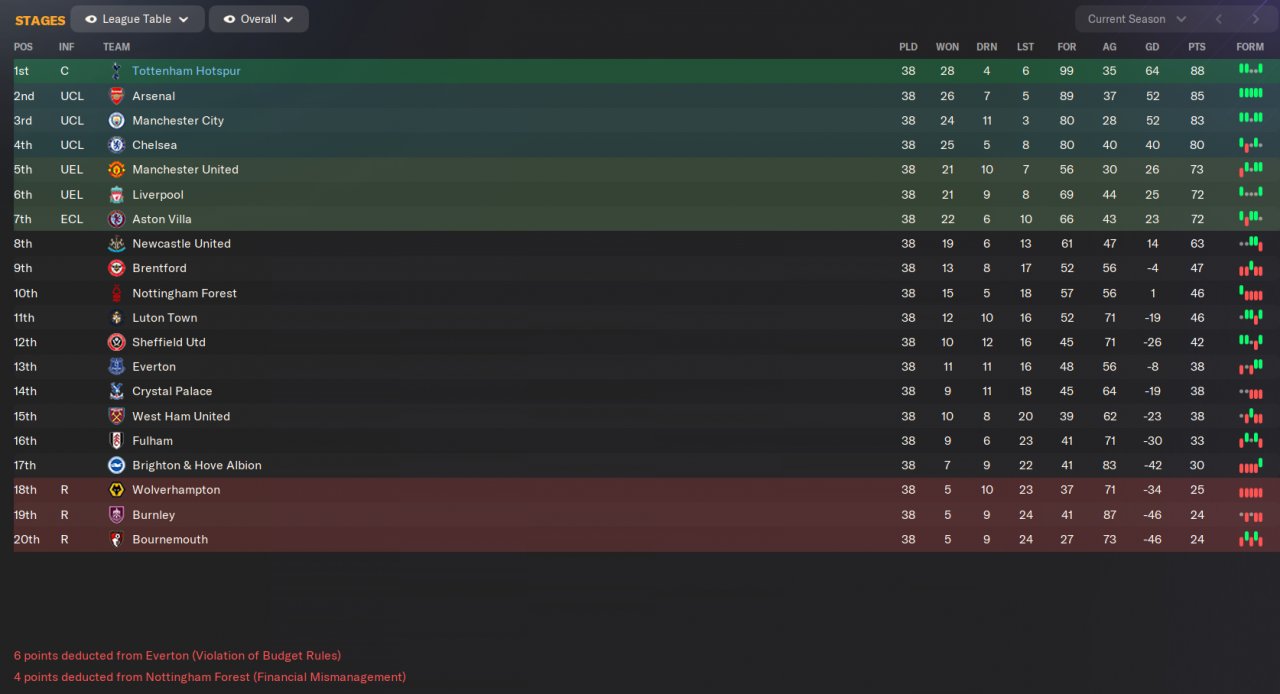Open the Chelsea team name link
This screenshot has width=1280, height=694.
point(154,145)
